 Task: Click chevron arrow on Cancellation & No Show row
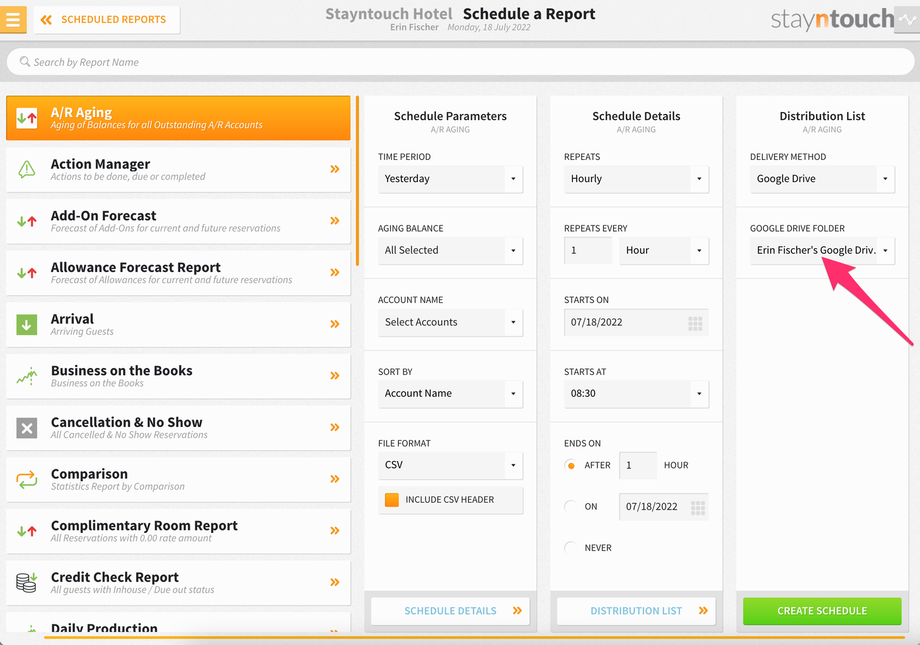tap(334, 427)
